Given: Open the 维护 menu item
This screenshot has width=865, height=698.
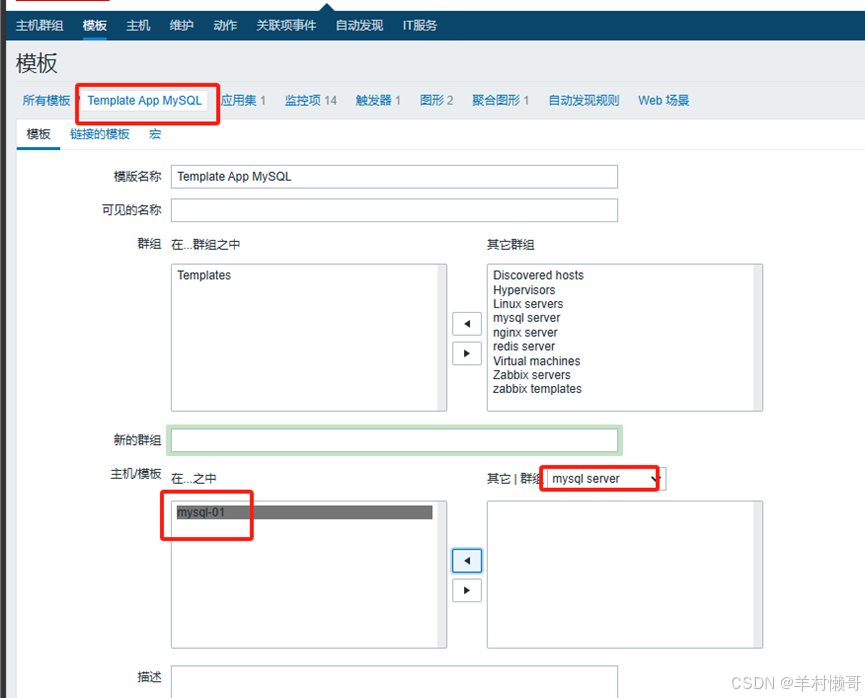Looking at the screenshot, I should click(181, 25).
